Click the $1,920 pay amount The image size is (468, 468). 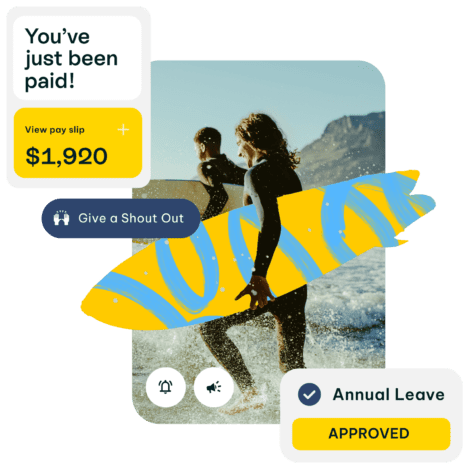[66, 156]
